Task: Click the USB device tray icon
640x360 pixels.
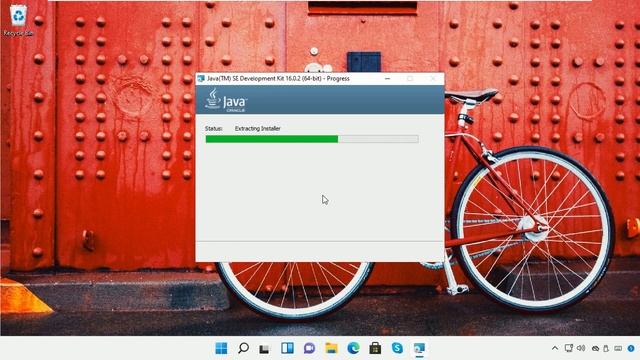Action: pyautogui.click(x=606, y=349)
